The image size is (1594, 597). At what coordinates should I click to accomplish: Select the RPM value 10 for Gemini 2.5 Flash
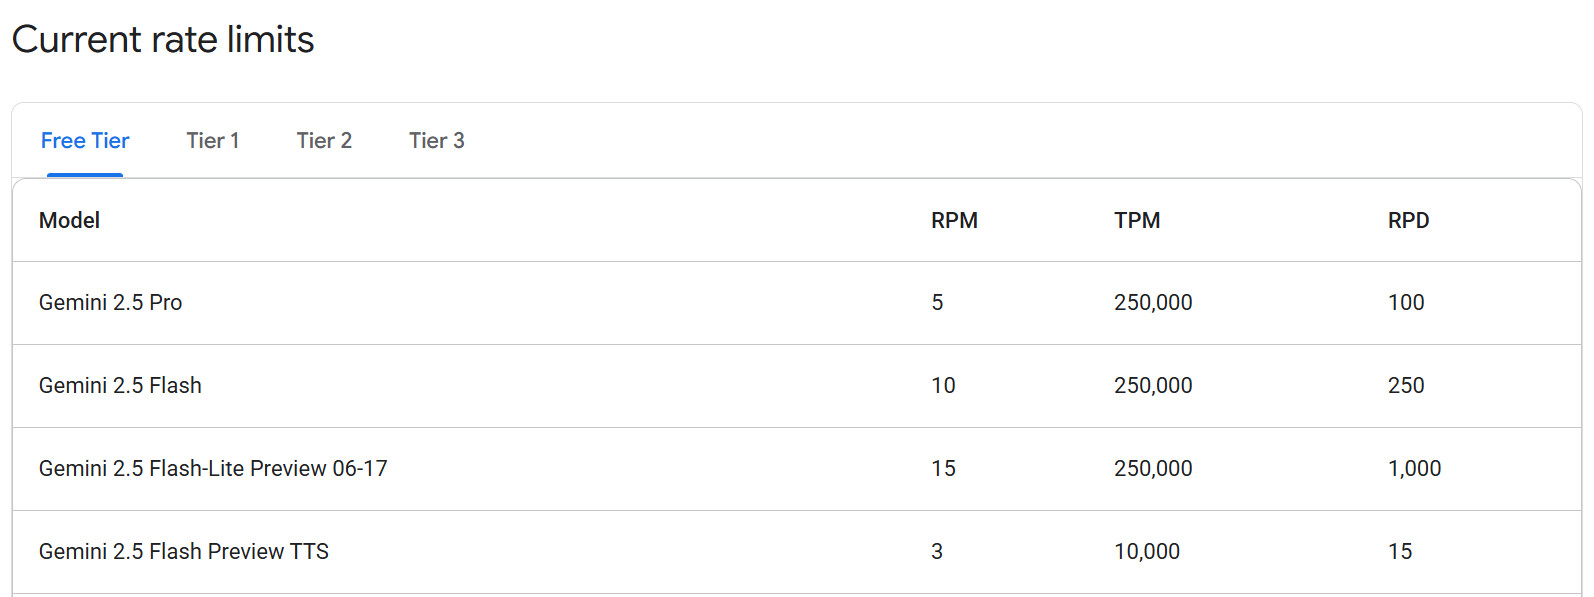[x=943, y=386]
